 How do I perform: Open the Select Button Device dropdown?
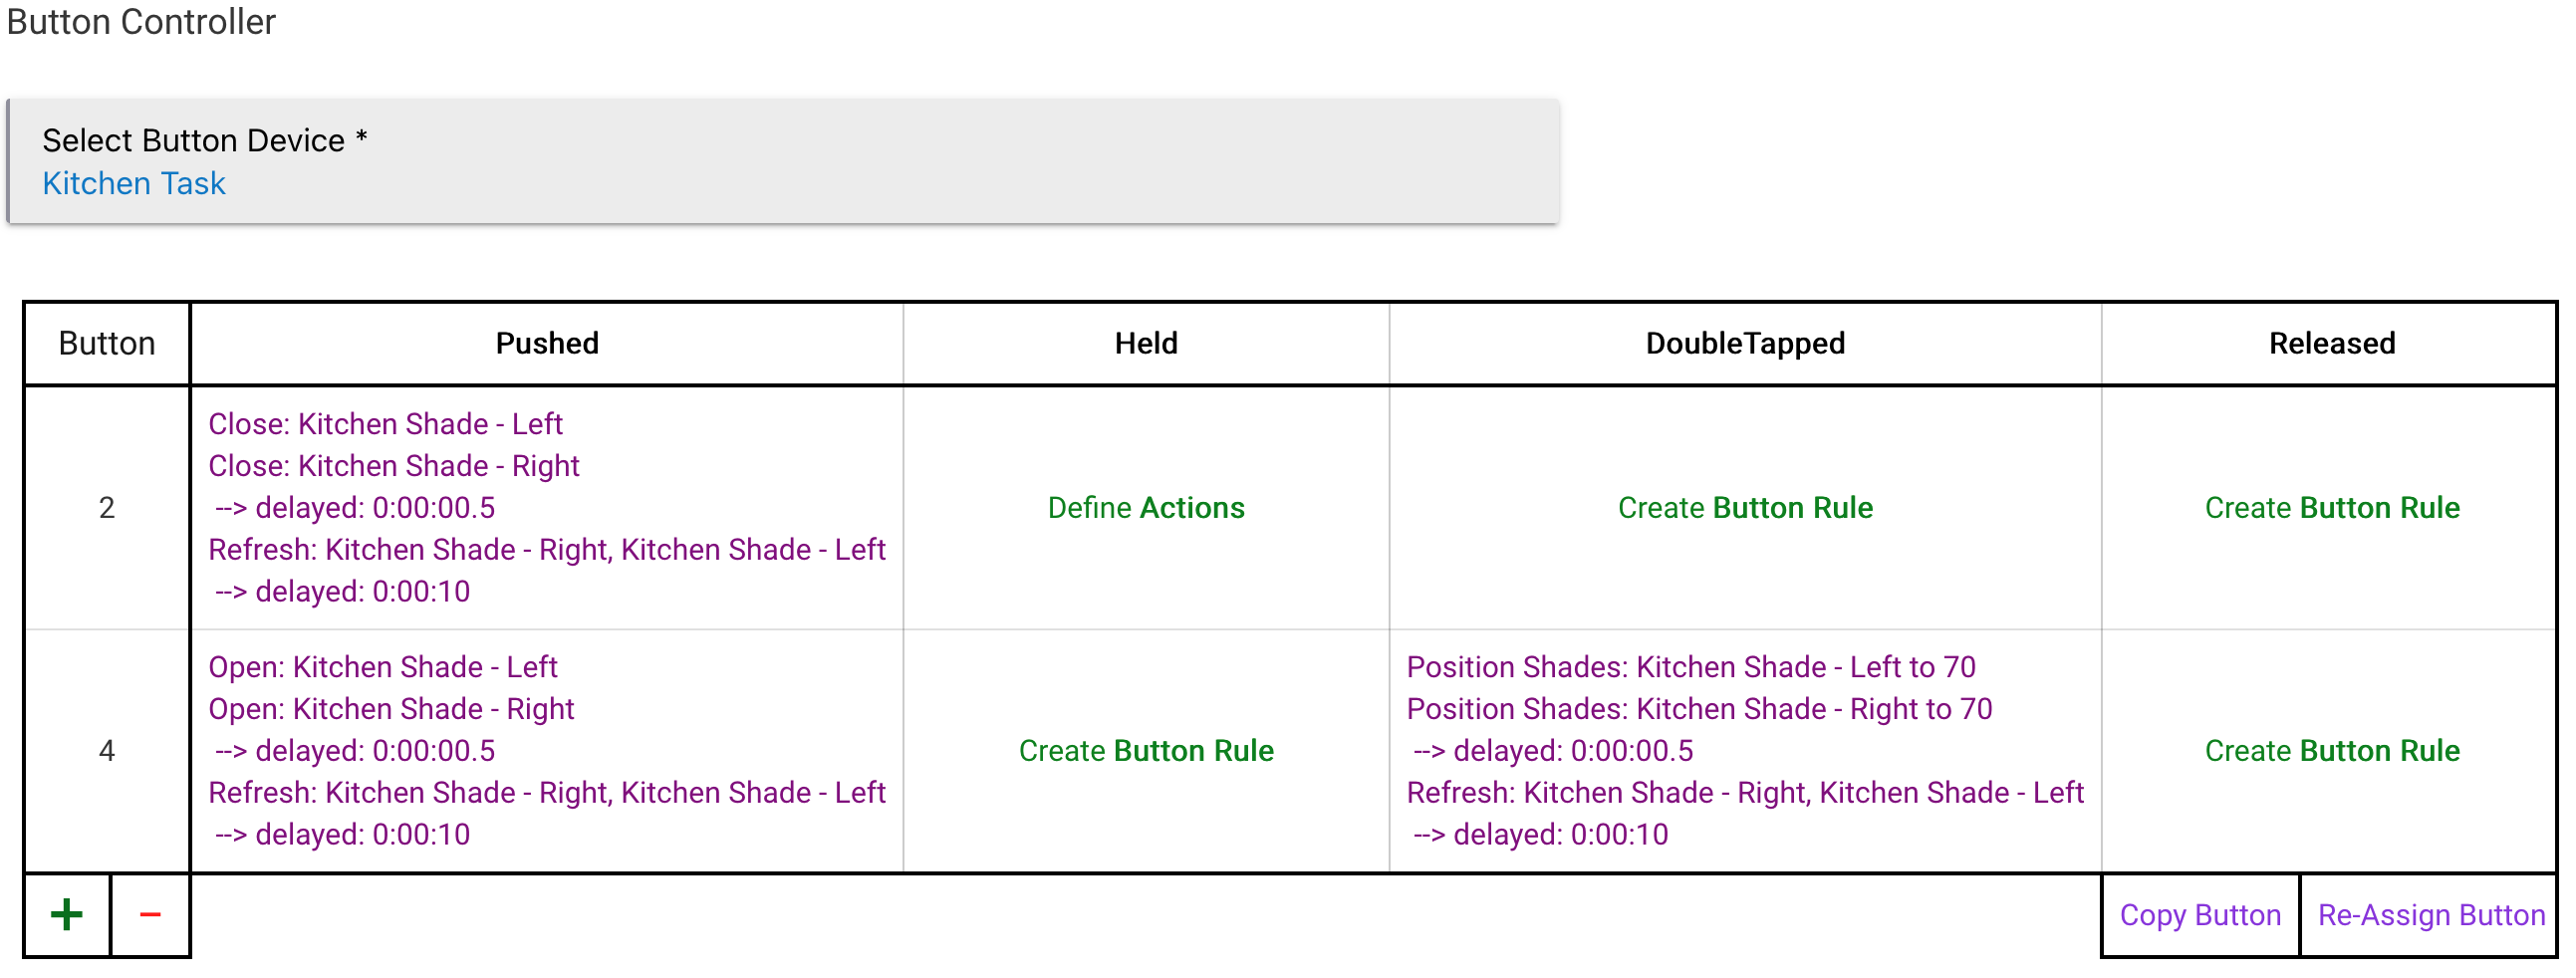(782, 161)
